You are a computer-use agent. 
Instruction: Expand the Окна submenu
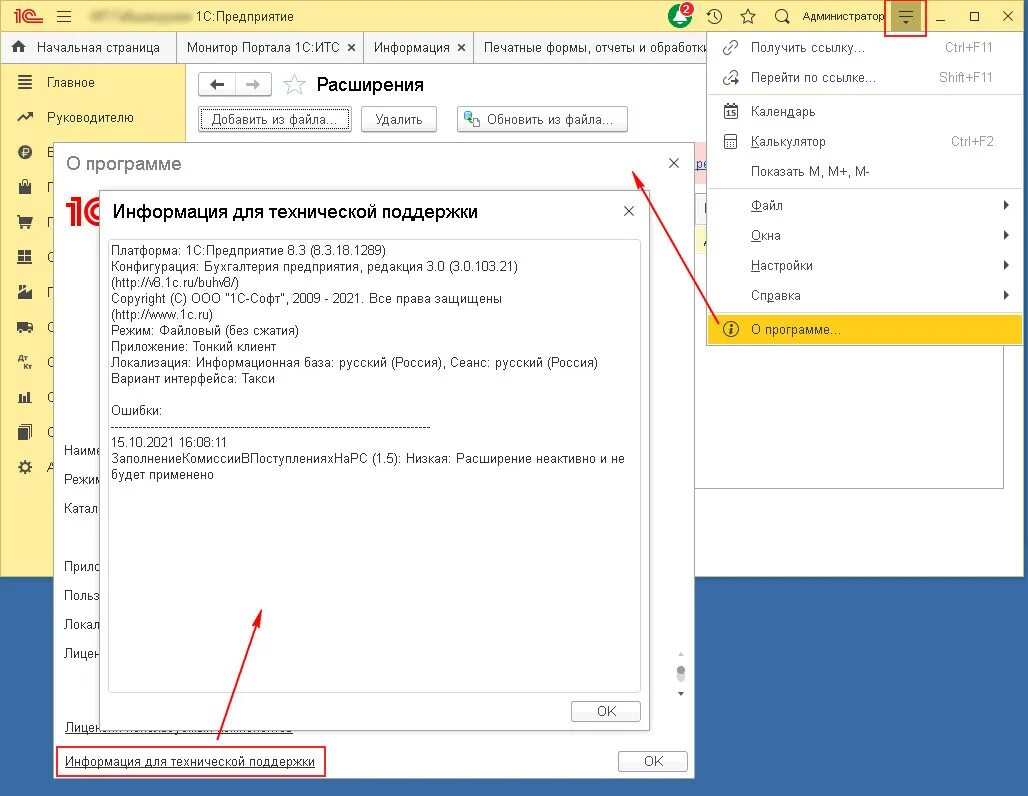click(865, 235)
